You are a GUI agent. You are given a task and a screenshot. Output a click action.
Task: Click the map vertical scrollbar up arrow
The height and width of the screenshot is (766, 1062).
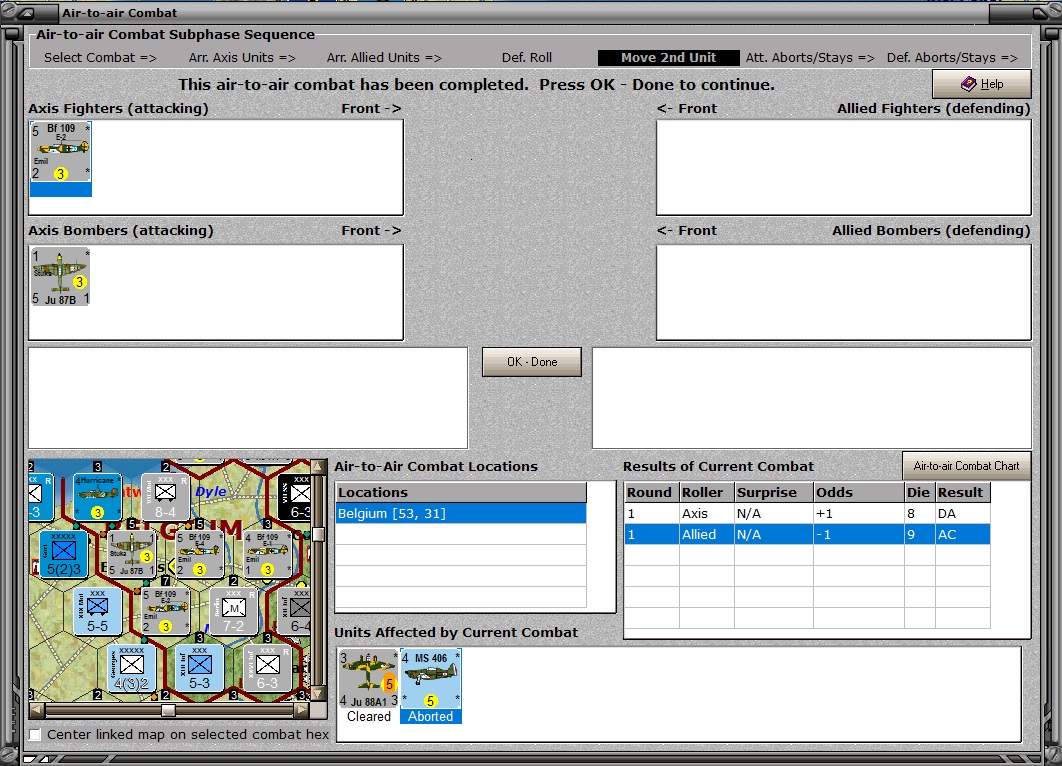[317, 467]
